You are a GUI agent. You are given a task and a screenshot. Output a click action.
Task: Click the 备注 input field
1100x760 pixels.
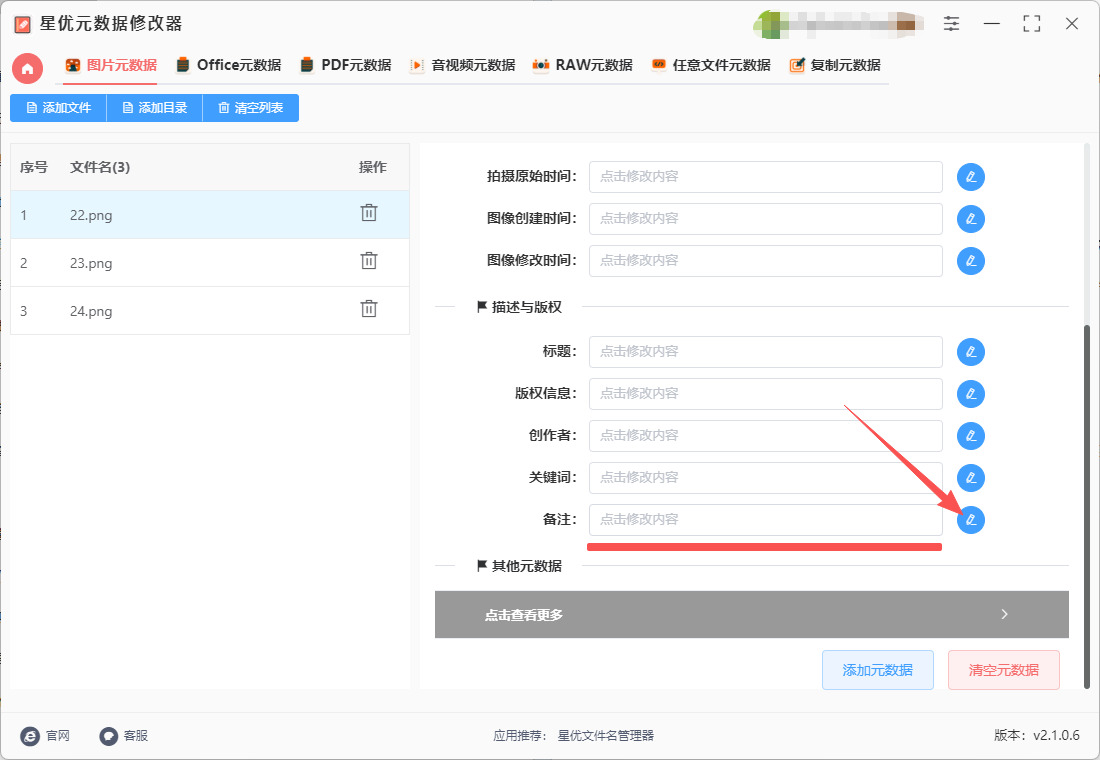coord(765,520)
